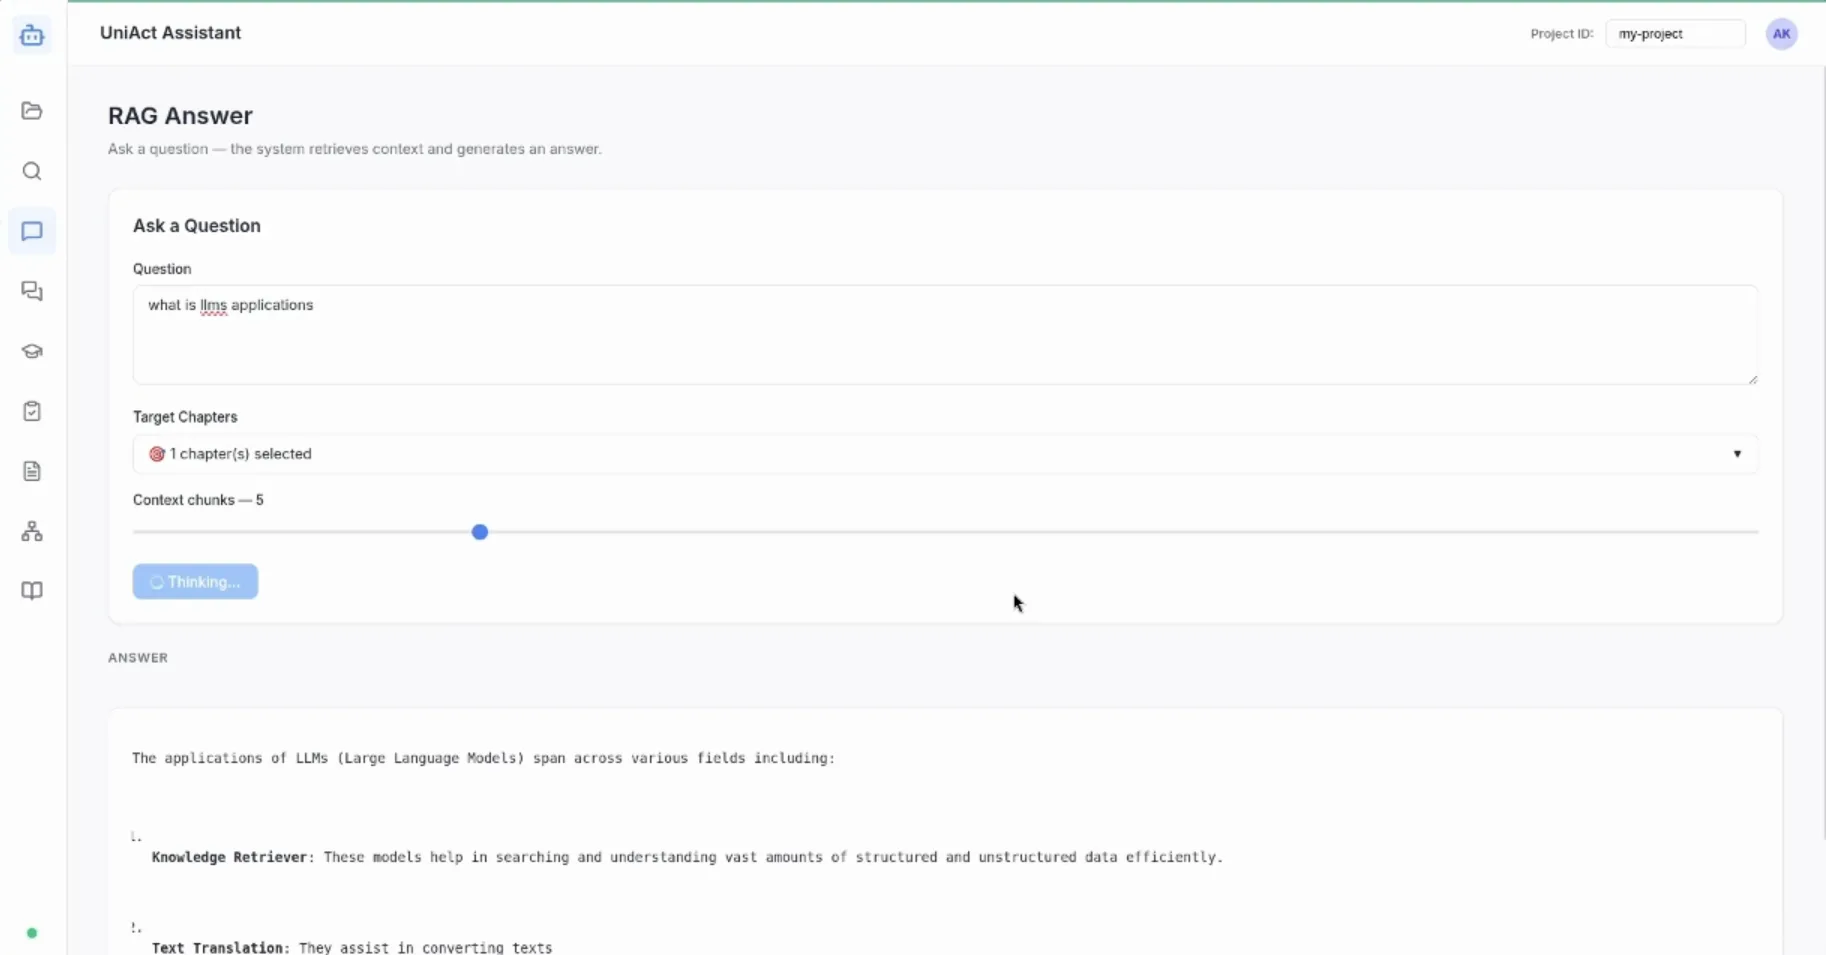The image size is (1826, 955).
Task: Click "The applications of LLMs" answer line
Action: 483,758
